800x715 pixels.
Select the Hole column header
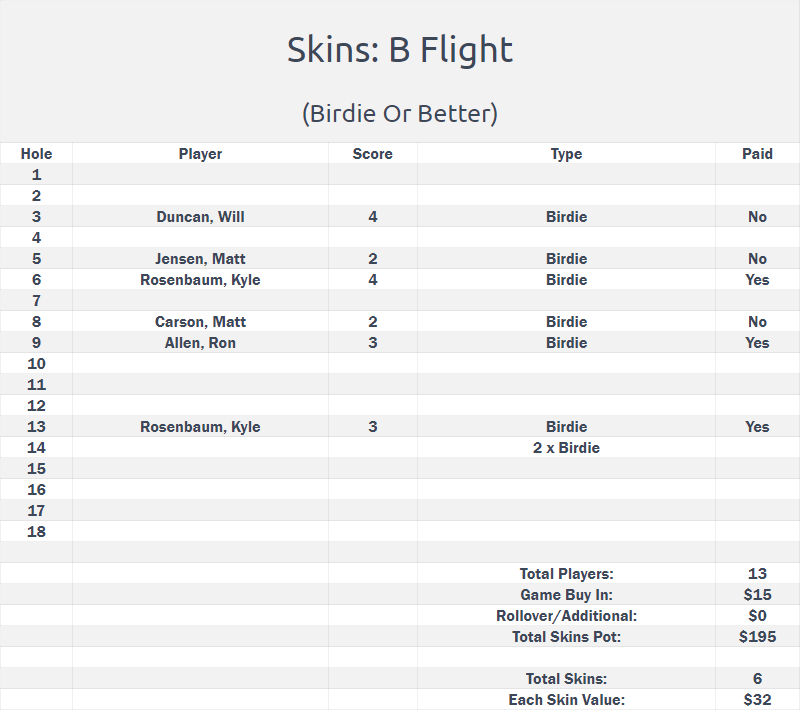36,154
